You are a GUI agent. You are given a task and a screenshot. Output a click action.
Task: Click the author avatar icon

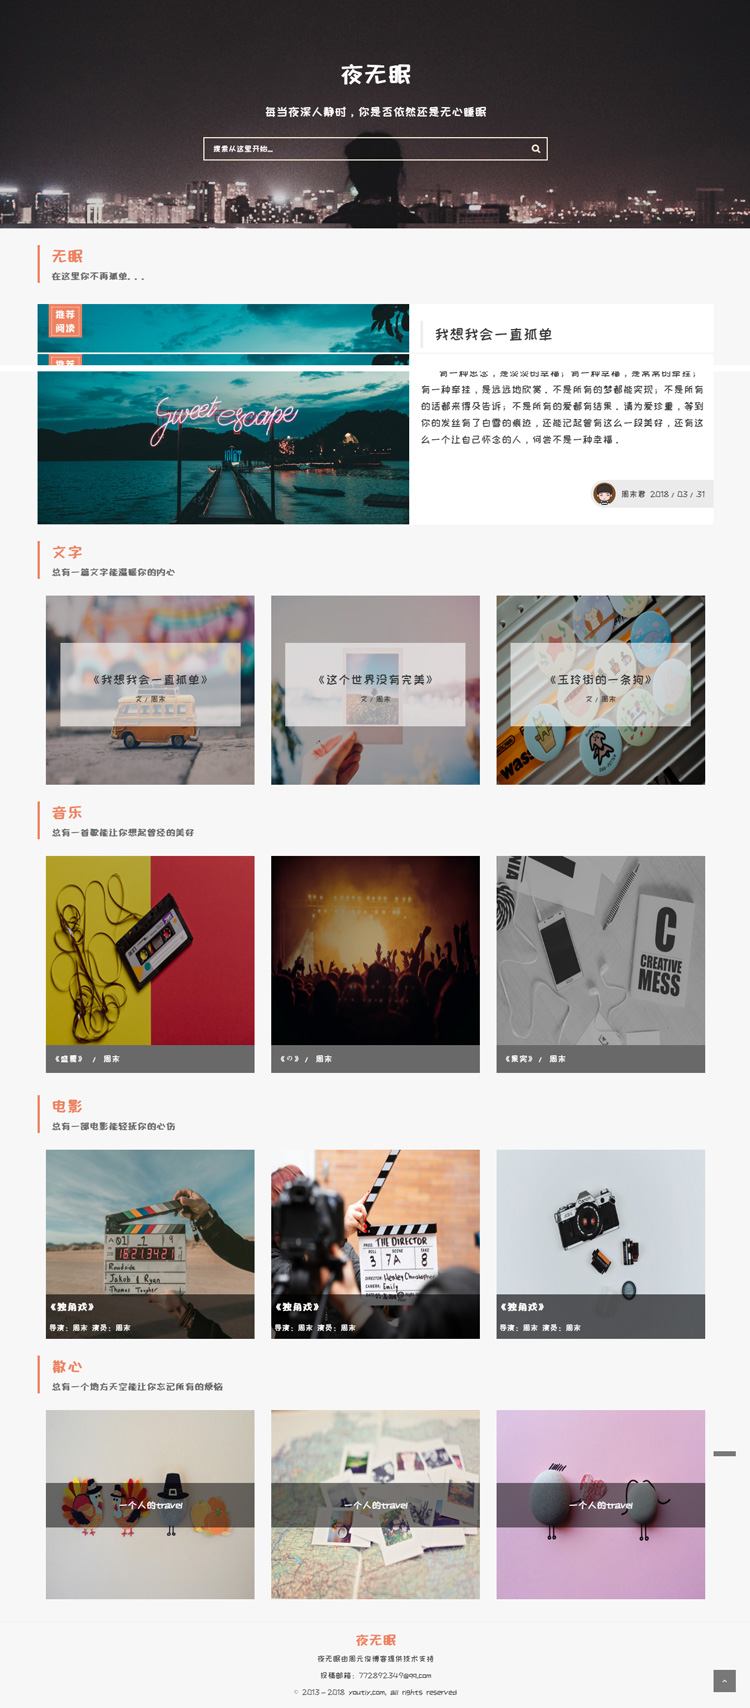pos(604,493)
